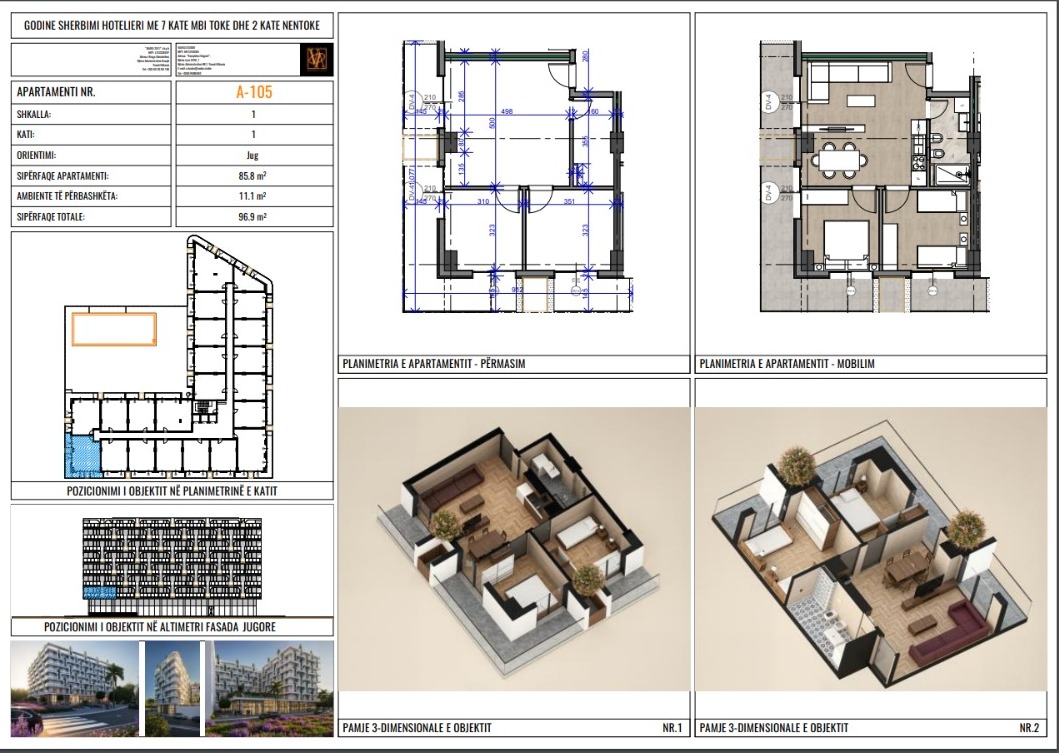This screenshot has height=753, width=1059.
Task: Select the apartment number A-105 cell
Action: 253,92
